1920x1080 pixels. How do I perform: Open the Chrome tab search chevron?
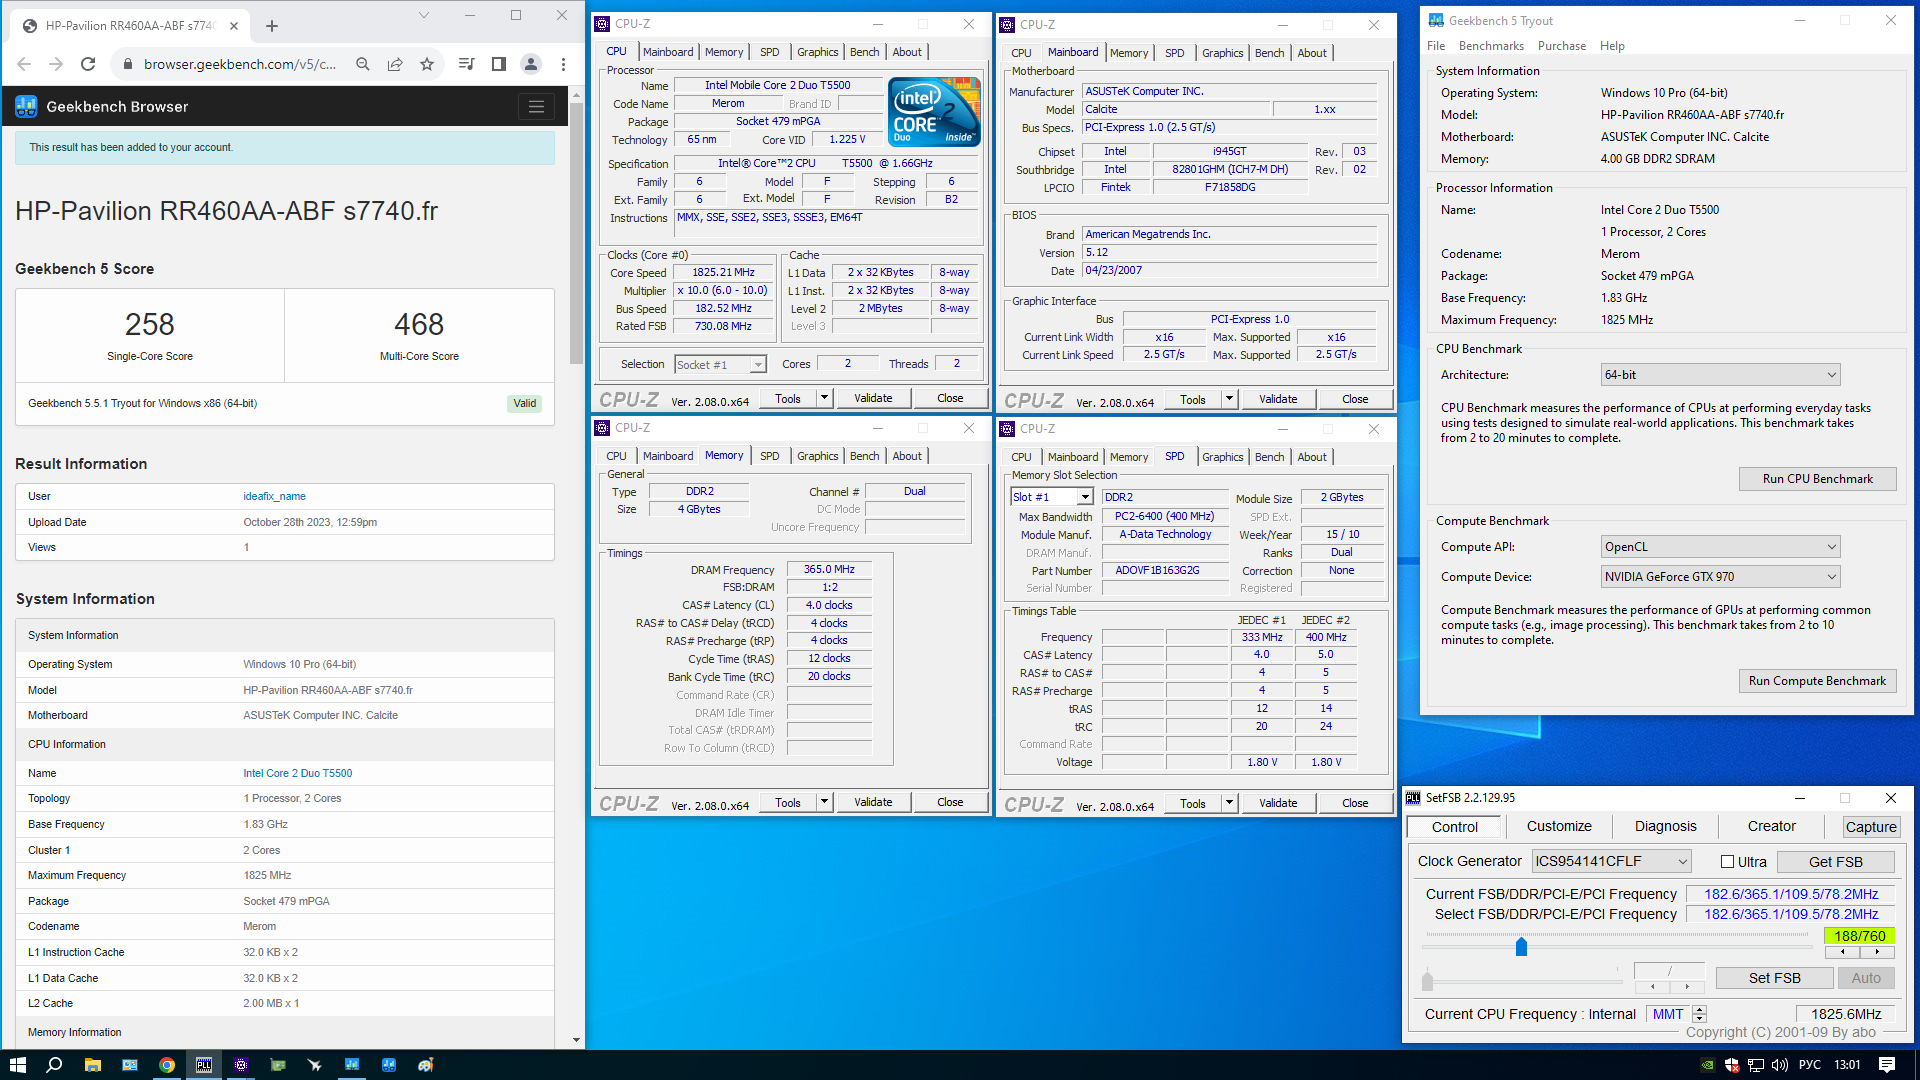[423, 15]
